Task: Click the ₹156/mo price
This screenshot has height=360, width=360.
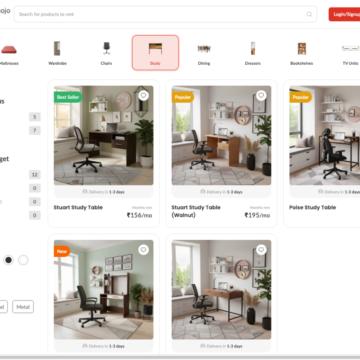Action: point(139,215)
